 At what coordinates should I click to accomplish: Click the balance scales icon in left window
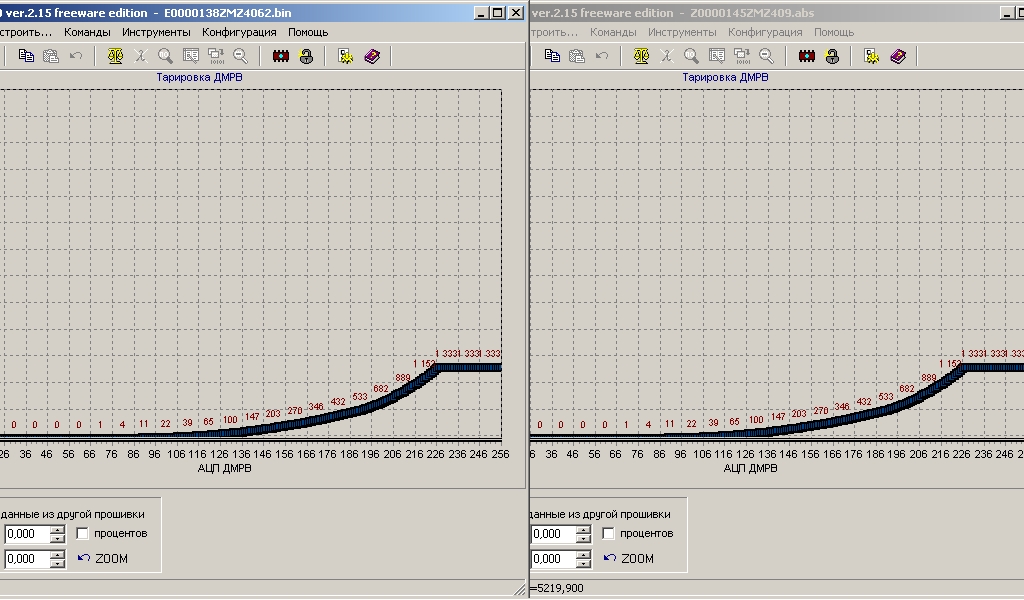tap(115, 57)
